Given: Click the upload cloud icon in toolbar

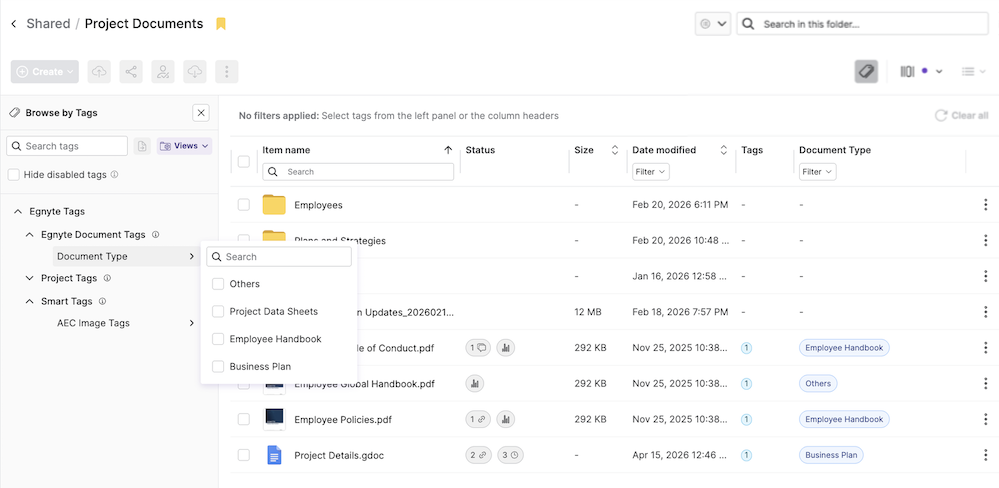Looking at the screenshot, I should [99, 72].
